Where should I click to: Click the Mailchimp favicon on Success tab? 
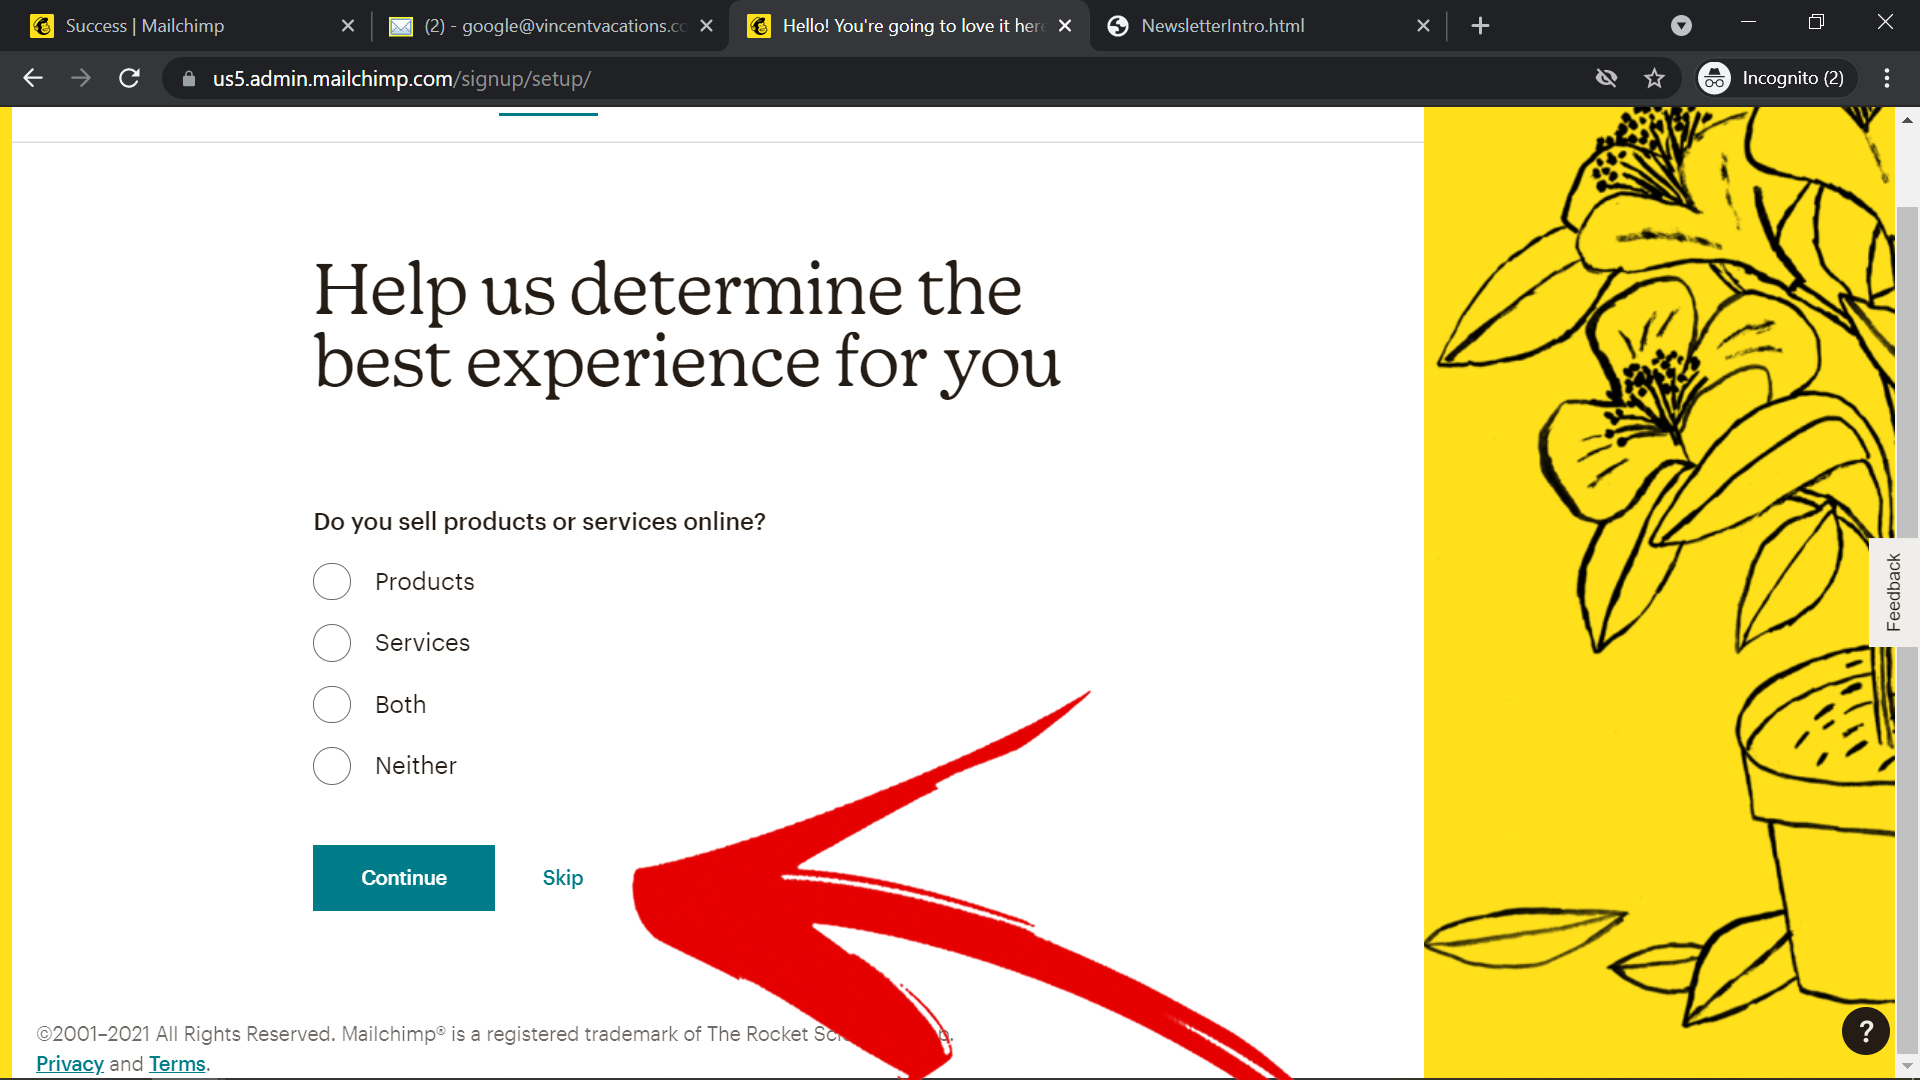pos(42,26)
